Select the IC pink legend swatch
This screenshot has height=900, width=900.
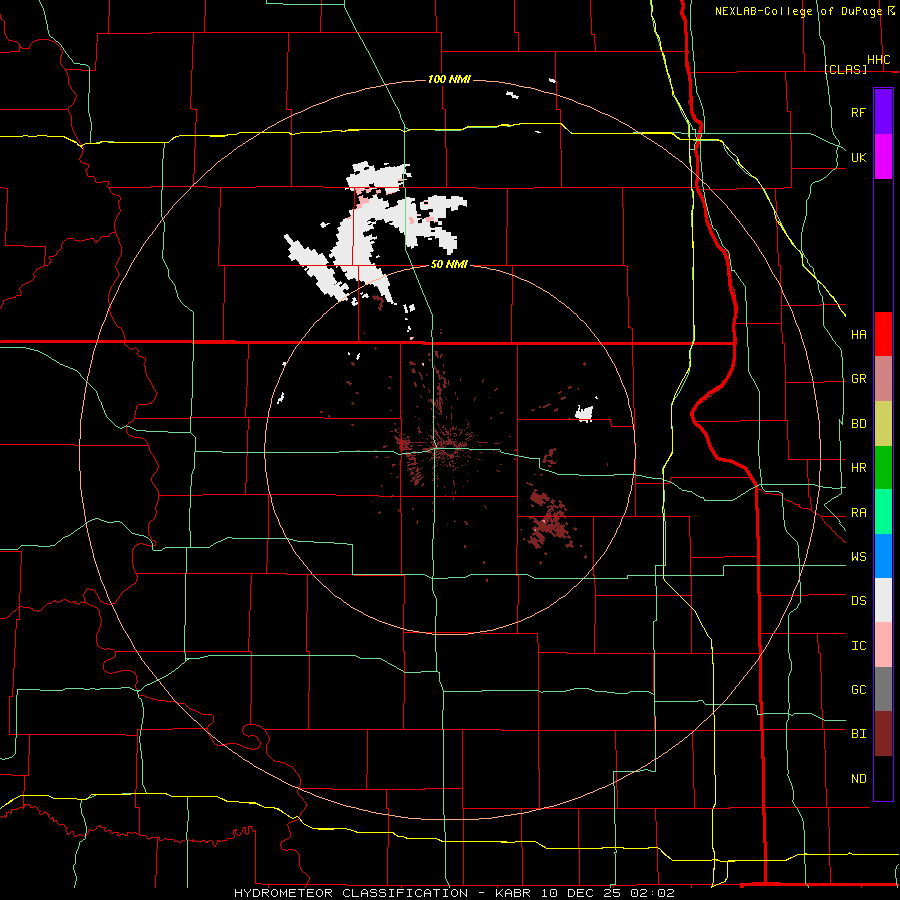pyautogui.click(x=883, y=645)
